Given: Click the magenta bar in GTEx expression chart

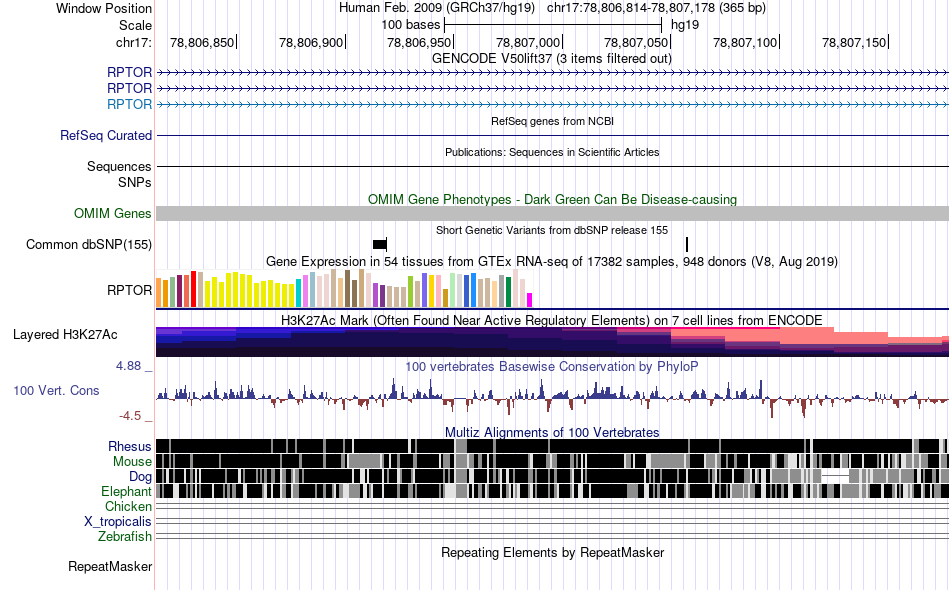Looking at the screenshot, I should 530,300.
